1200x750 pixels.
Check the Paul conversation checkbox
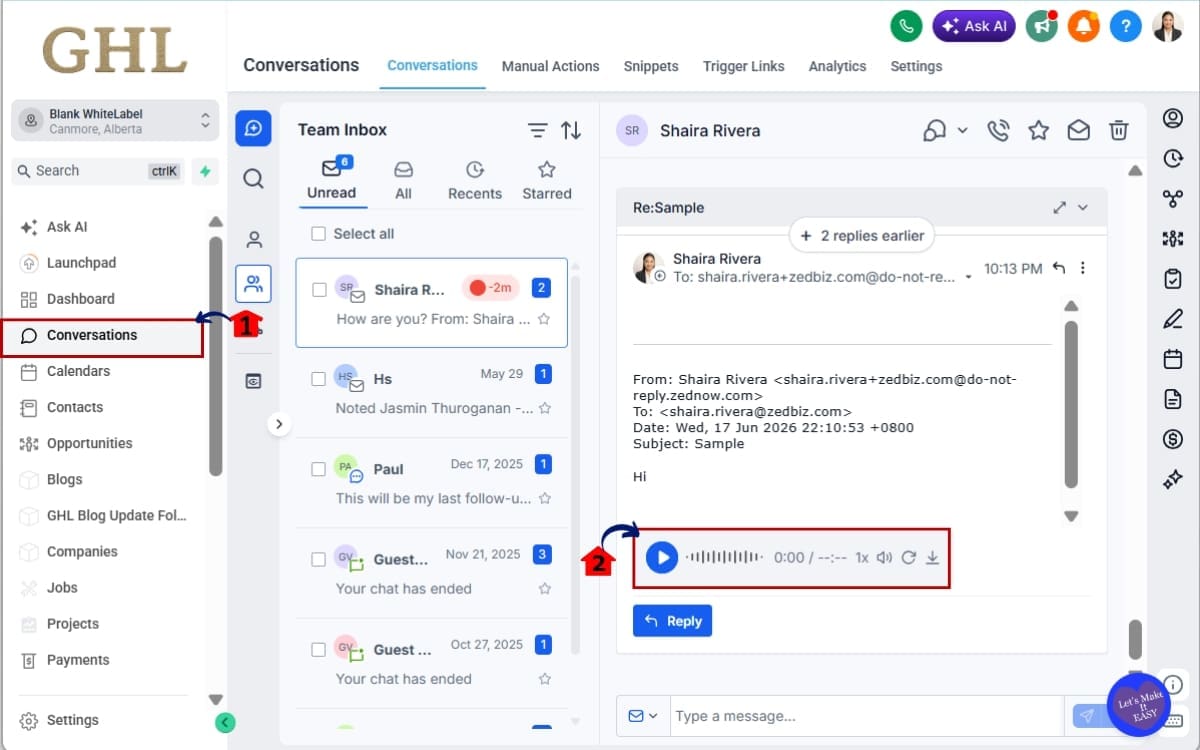[x=318, y=469]
